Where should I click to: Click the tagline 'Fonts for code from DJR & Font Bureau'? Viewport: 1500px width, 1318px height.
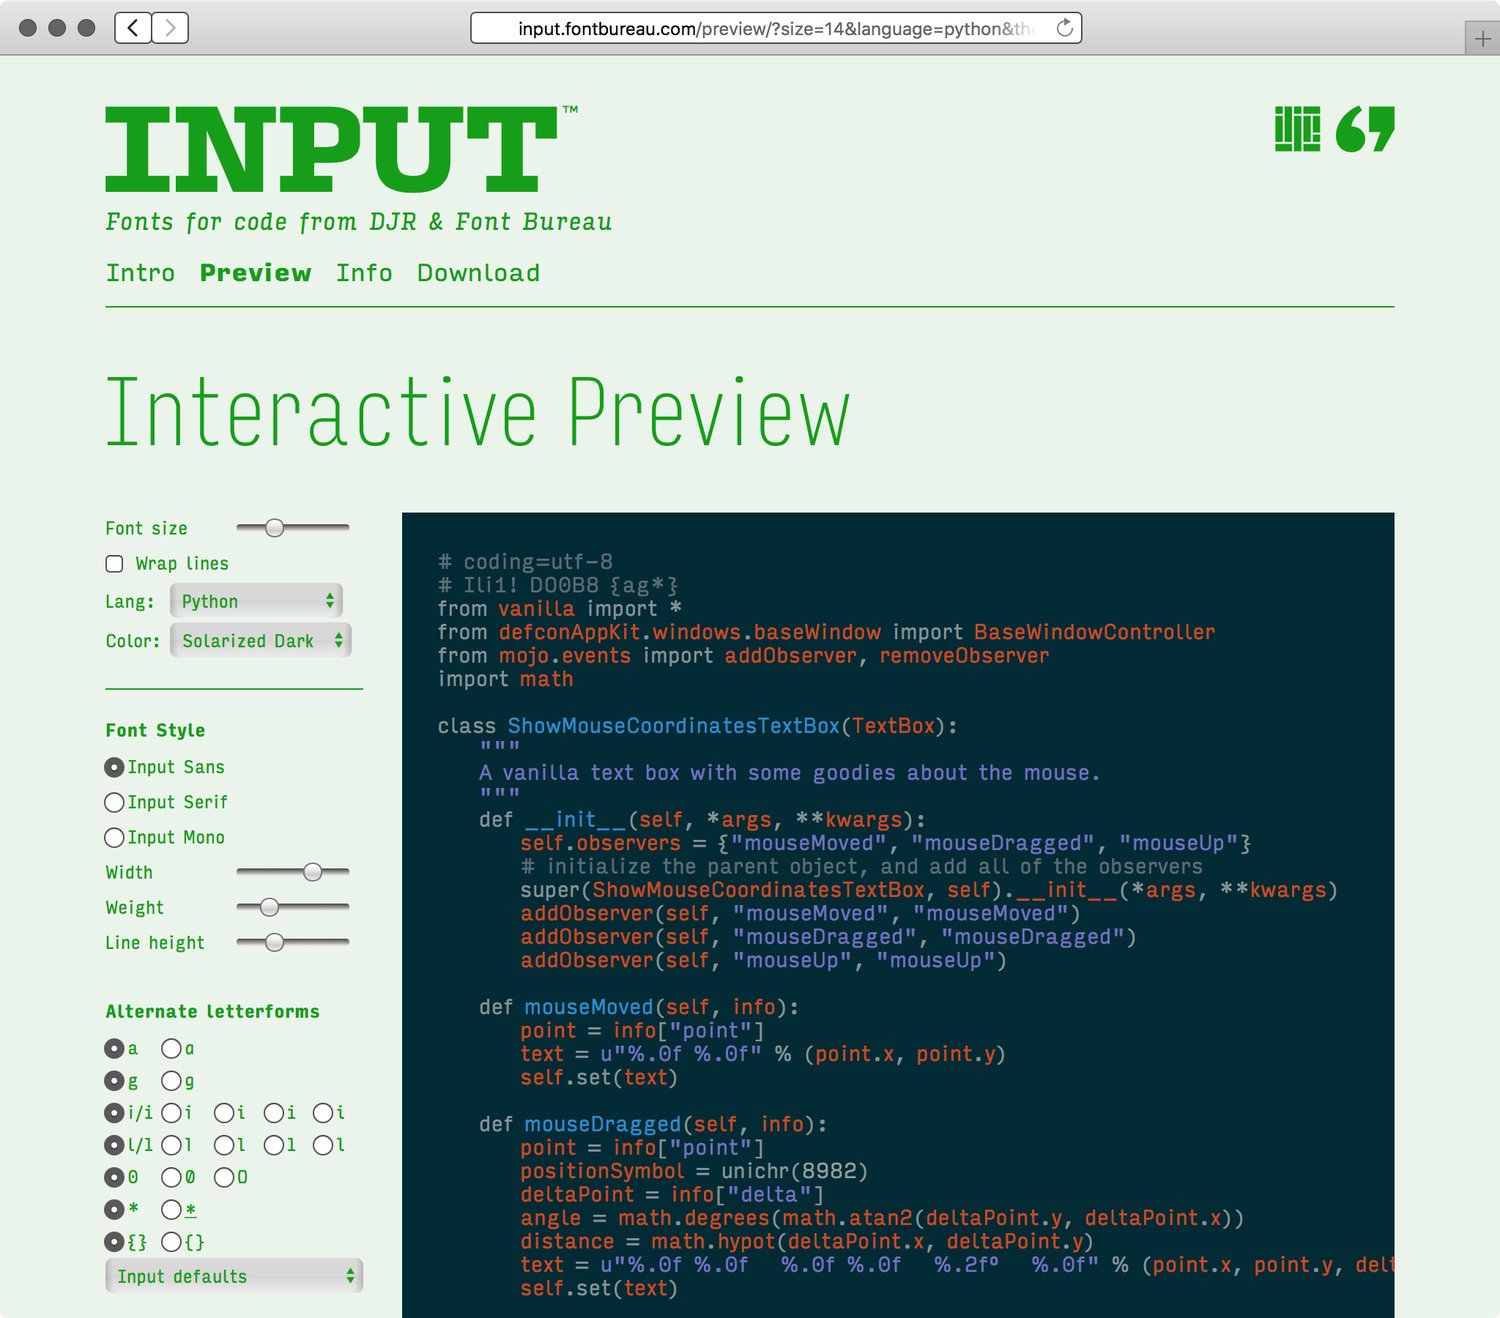359,222
